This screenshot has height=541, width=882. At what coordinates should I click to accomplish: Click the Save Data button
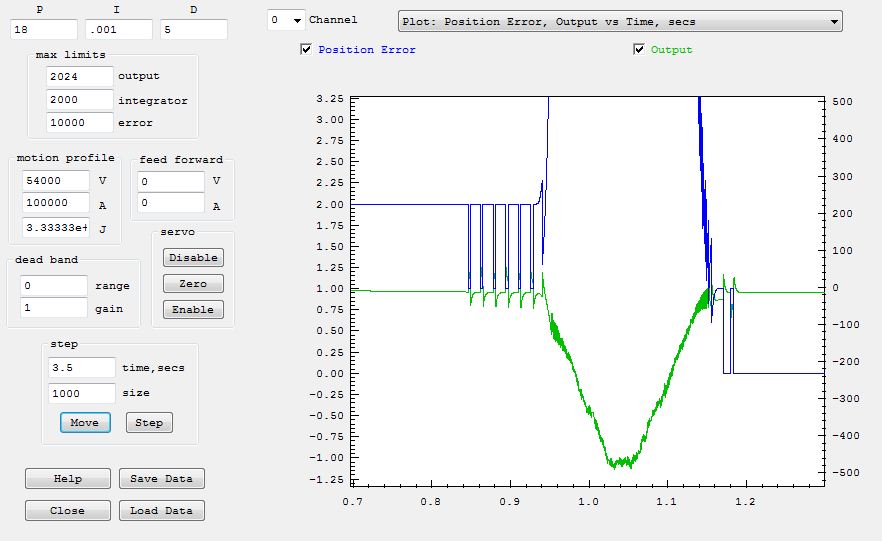161,479
